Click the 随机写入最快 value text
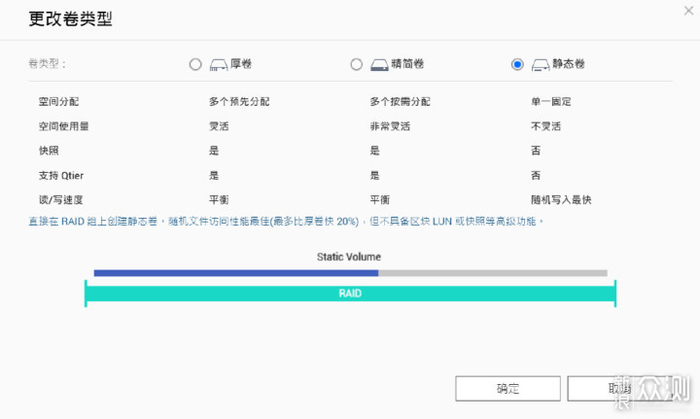Screen dimensions: 700x419 click(x=561, y=199)
